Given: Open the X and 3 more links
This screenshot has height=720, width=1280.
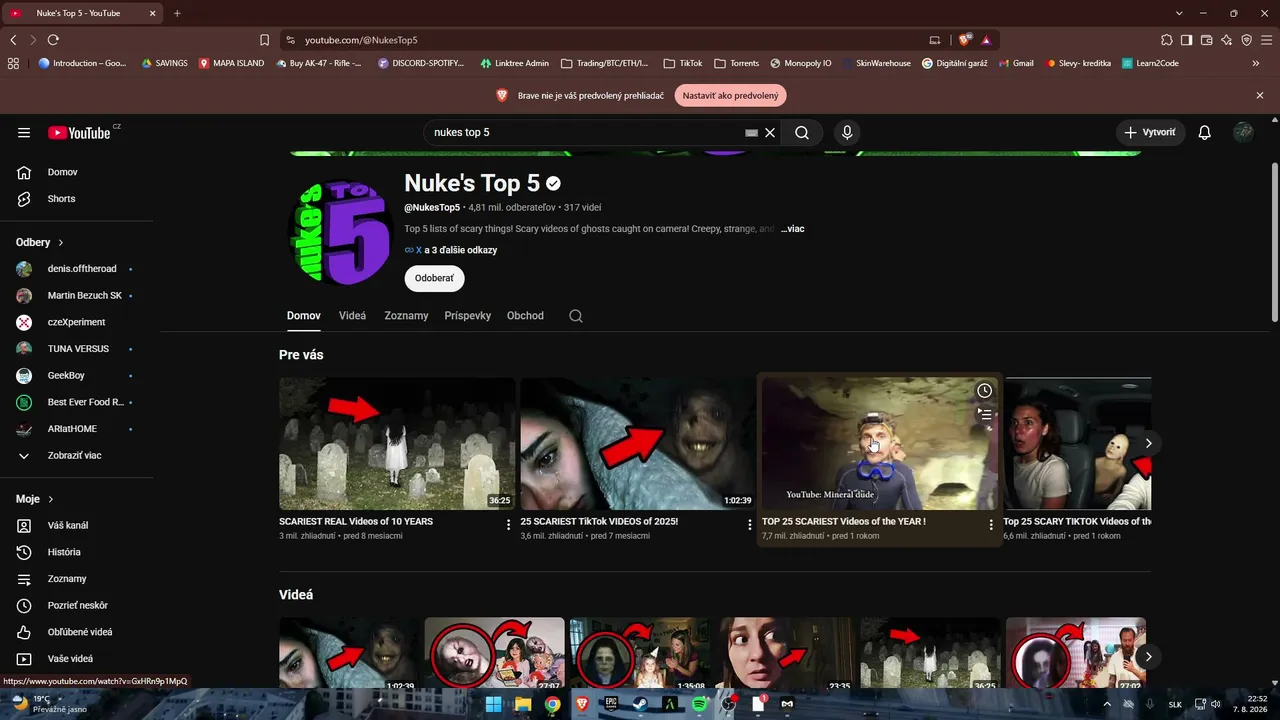Looking at the screenshot, I should (x=451, y=250).
